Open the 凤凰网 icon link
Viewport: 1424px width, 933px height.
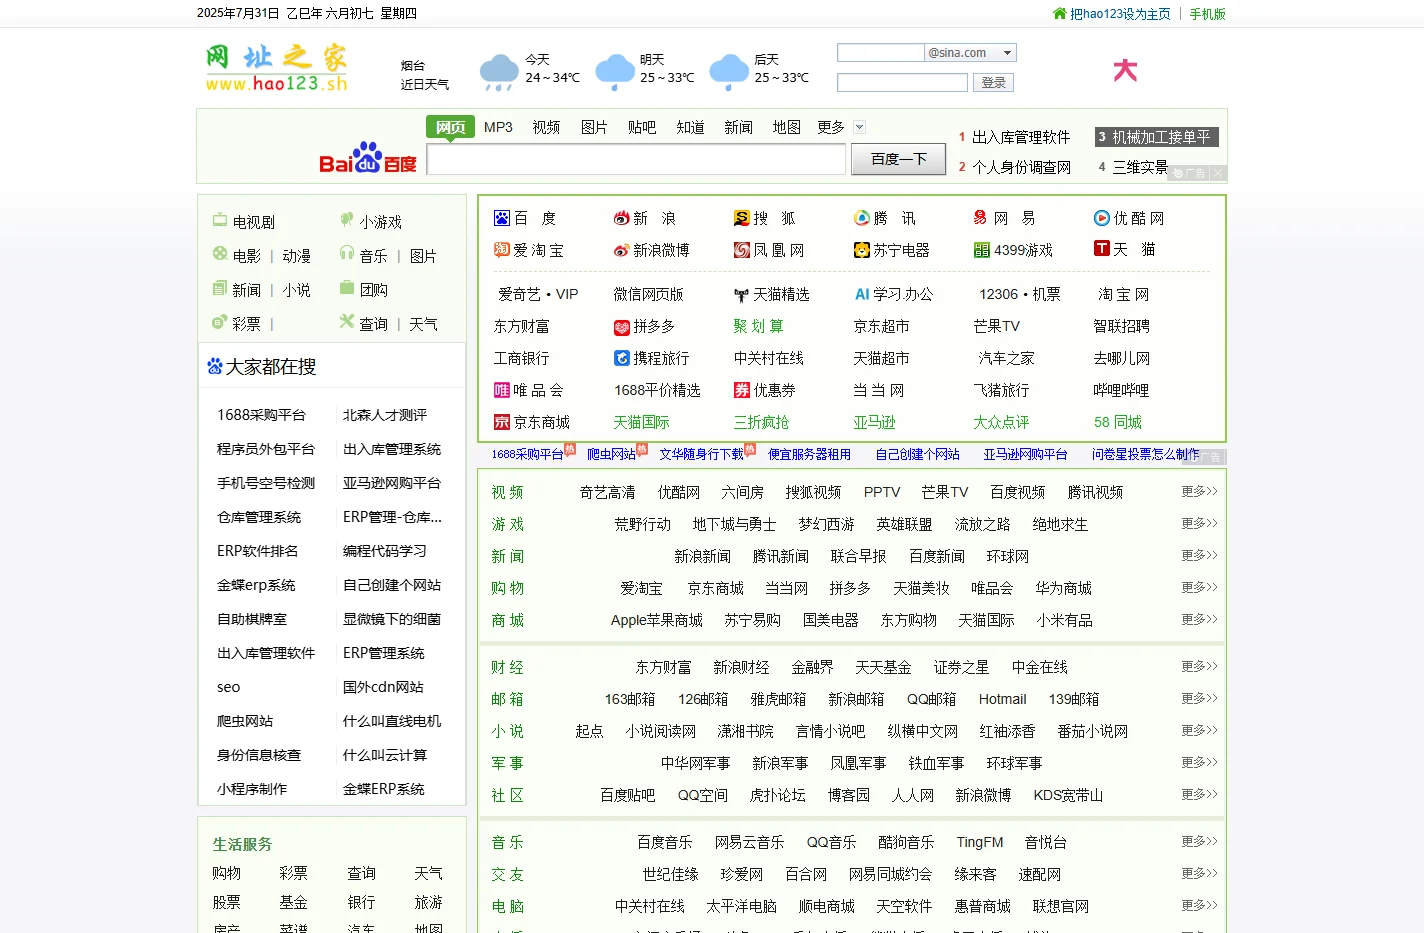(742, 250)
